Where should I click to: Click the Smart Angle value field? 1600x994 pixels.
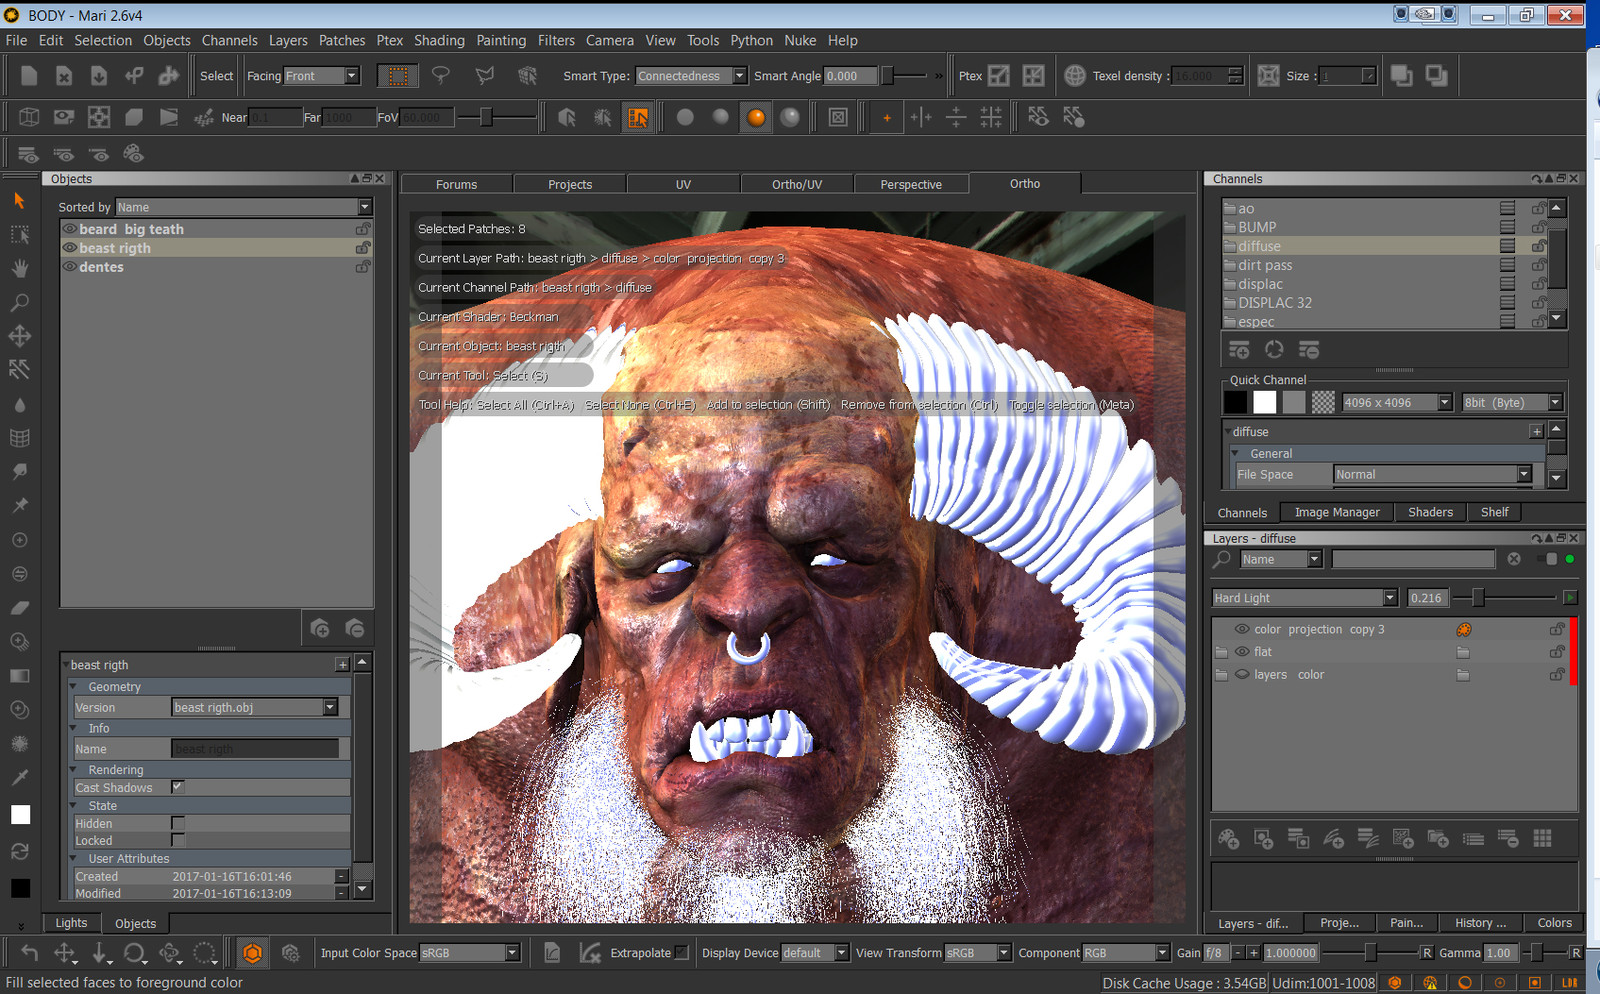[851, 76]
